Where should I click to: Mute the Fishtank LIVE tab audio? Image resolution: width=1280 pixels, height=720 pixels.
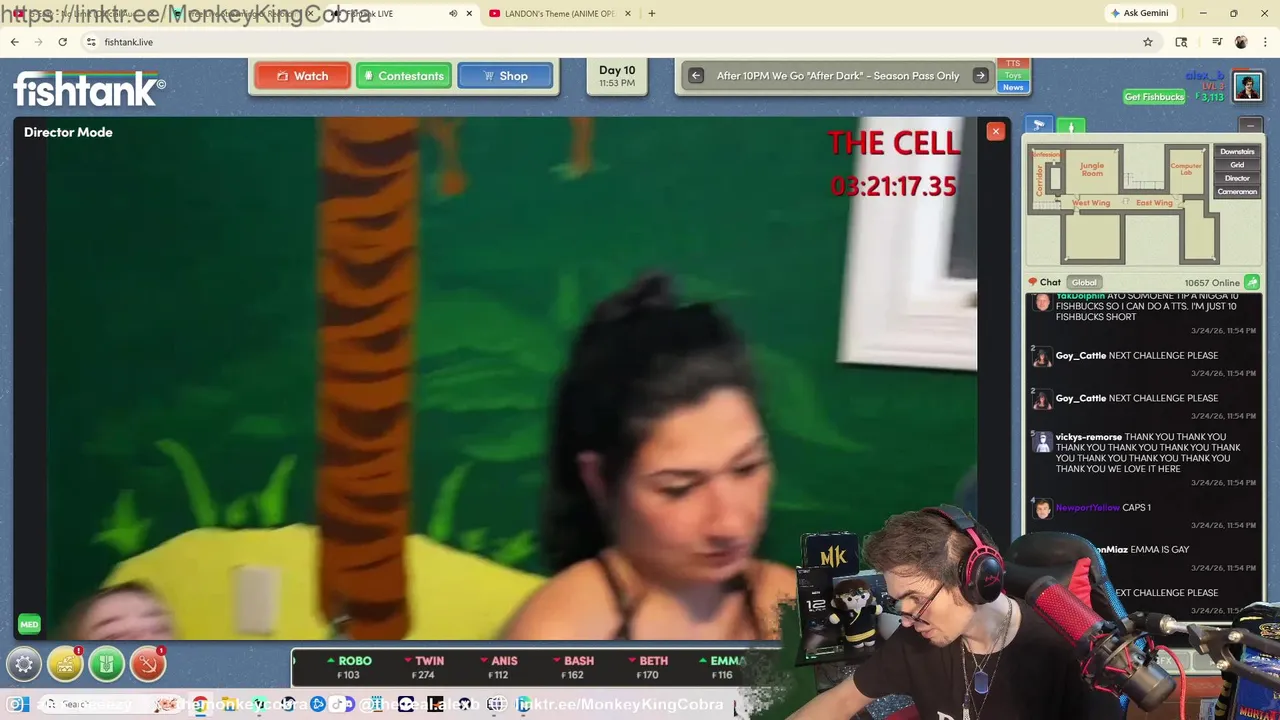pyautogui.click(x=453, y=14)
